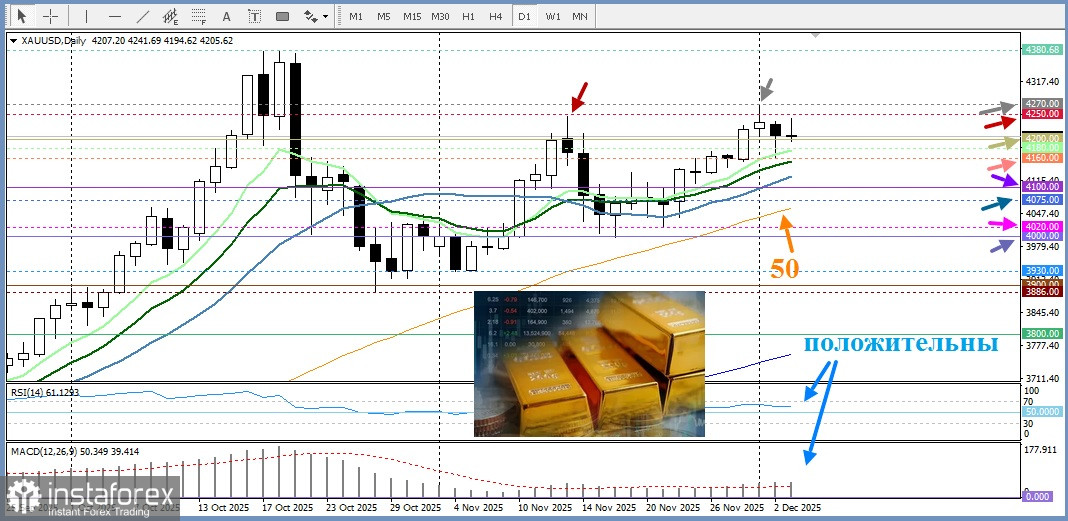Viewport: 1068px width, 521px height.
Task: Select the cursor arrow tool
Action: (22, 16)
